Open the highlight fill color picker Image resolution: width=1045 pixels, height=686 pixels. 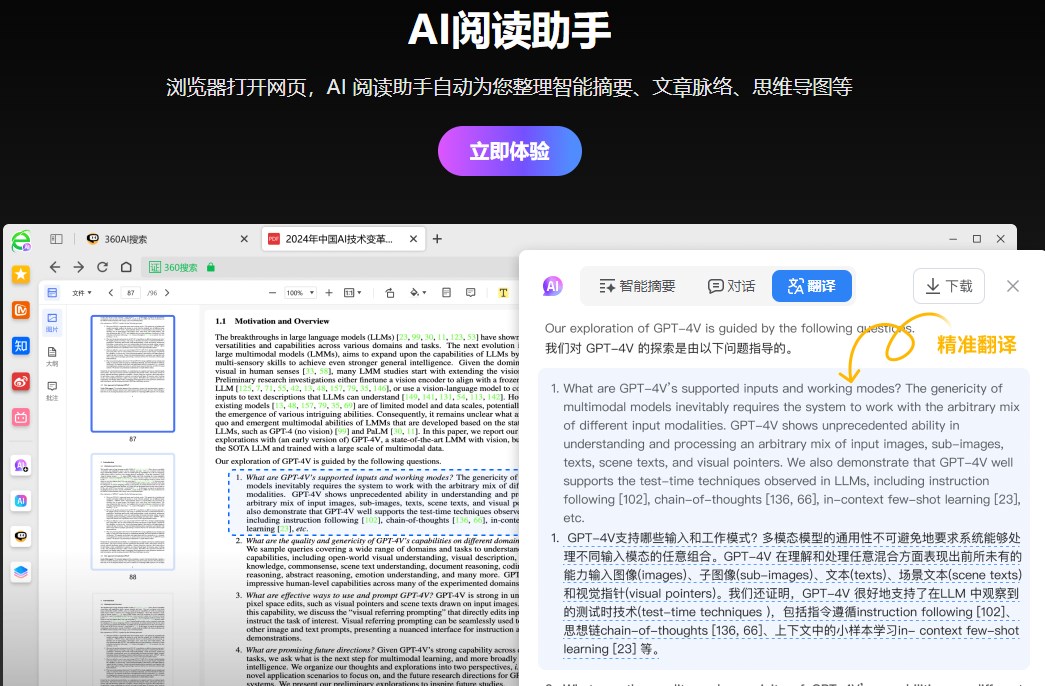click(x=416, y=293)
